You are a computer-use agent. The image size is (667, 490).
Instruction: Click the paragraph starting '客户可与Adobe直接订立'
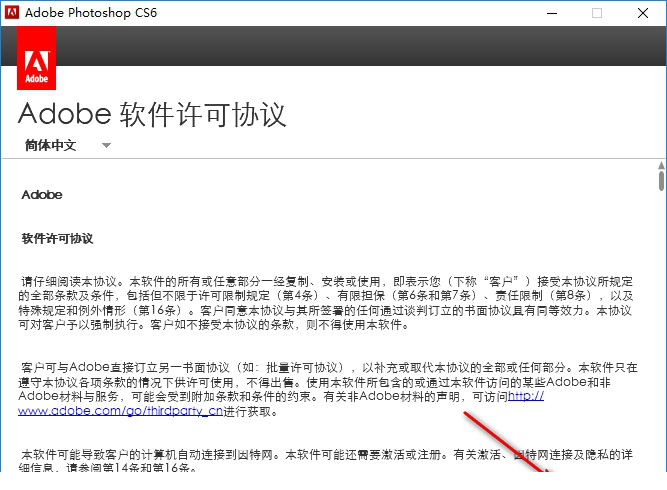coord(328,389)
